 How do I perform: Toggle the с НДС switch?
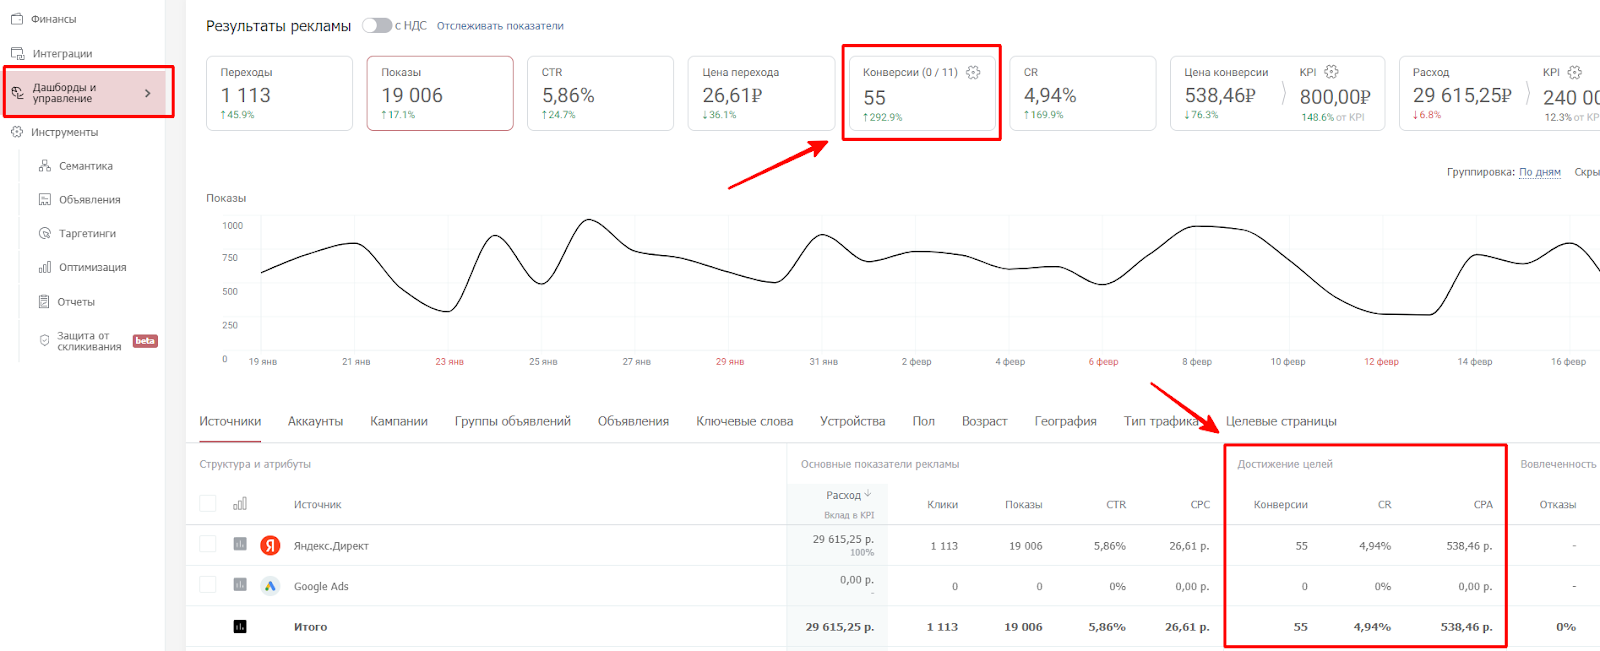(377, 26)
